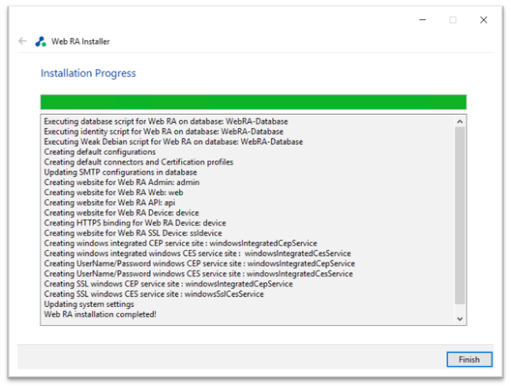Image resolution: width=511 pixels, height=388 pixels.
Task: Select the 'Creating website for Web RA API' line
Action: [109, 203]
